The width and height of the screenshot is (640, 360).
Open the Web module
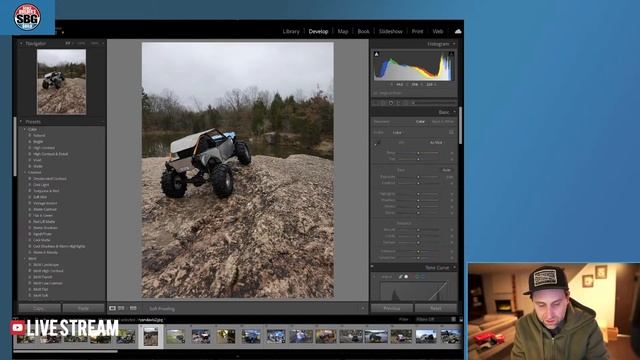438,31
